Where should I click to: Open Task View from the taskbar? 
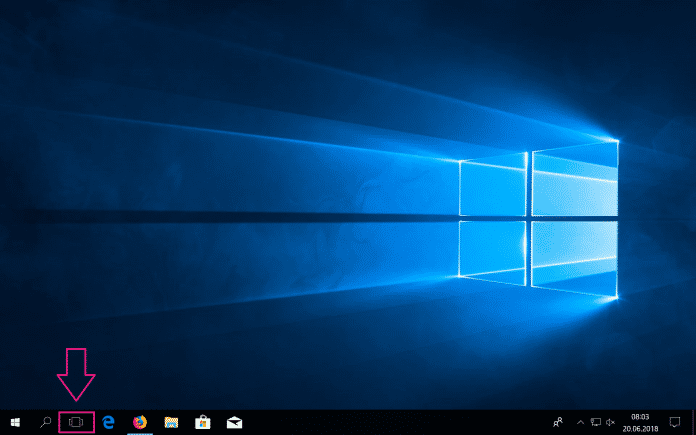tap(76, 422)
